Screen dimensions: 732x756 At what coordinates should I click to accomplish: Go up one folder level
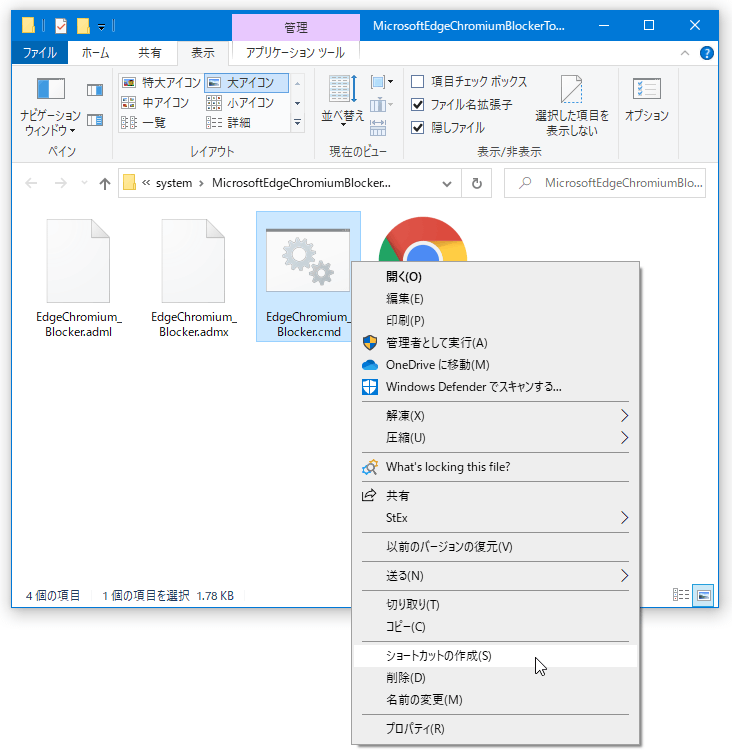105,183
